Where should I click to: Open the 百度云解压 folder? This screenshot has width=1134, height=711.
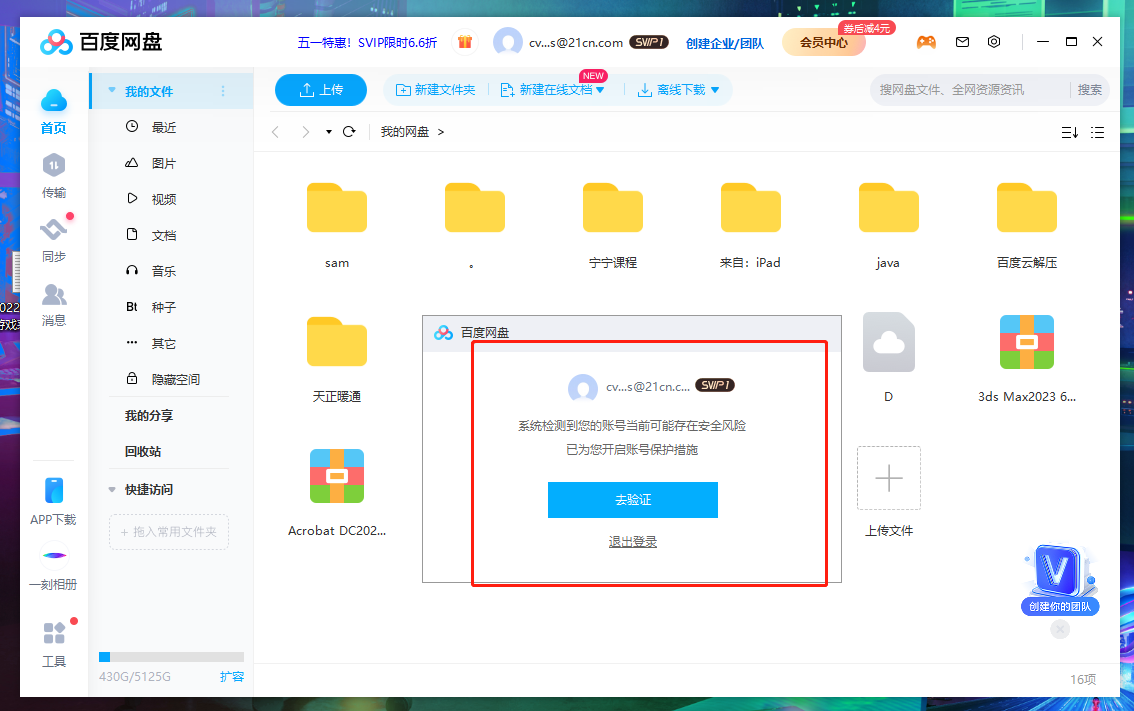1026,208
